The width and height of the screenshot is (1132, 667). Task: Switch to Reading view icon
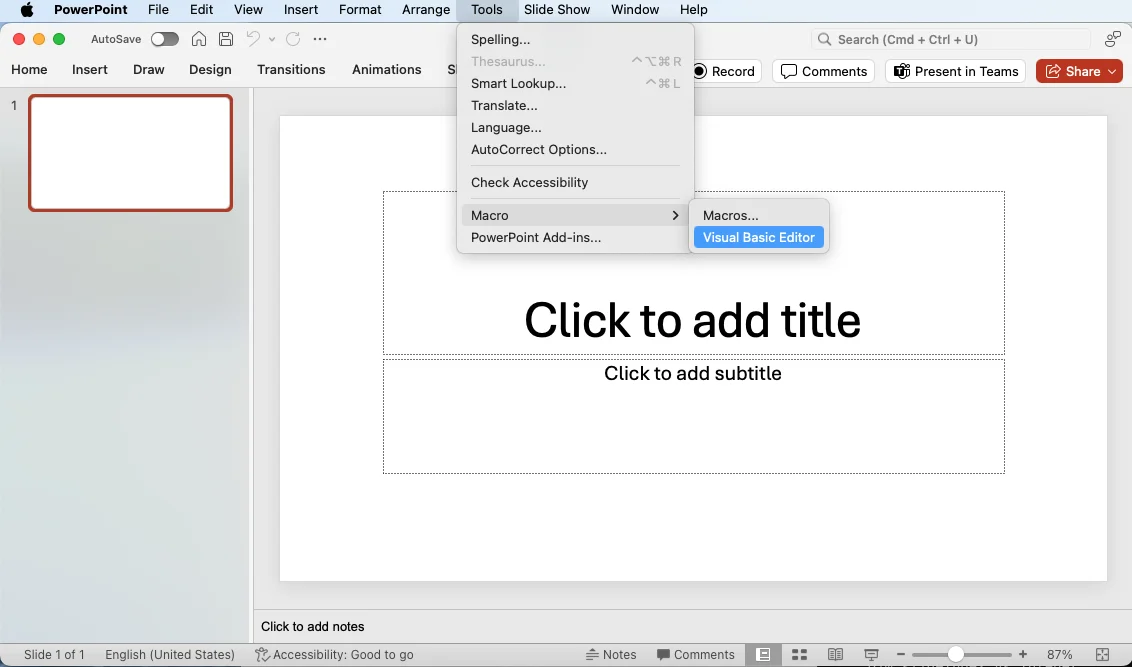835,655
